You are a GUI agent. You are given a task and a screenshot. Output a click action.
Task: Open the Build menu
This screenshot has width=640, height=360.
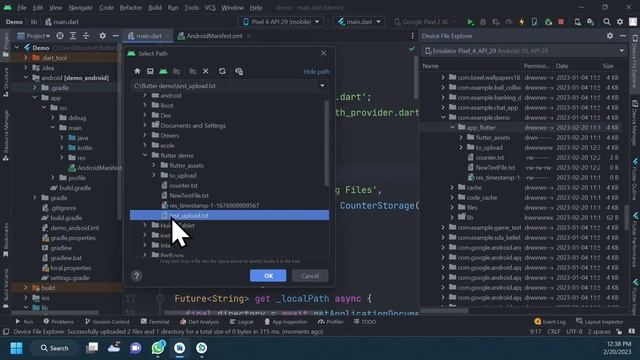[155, 8]
